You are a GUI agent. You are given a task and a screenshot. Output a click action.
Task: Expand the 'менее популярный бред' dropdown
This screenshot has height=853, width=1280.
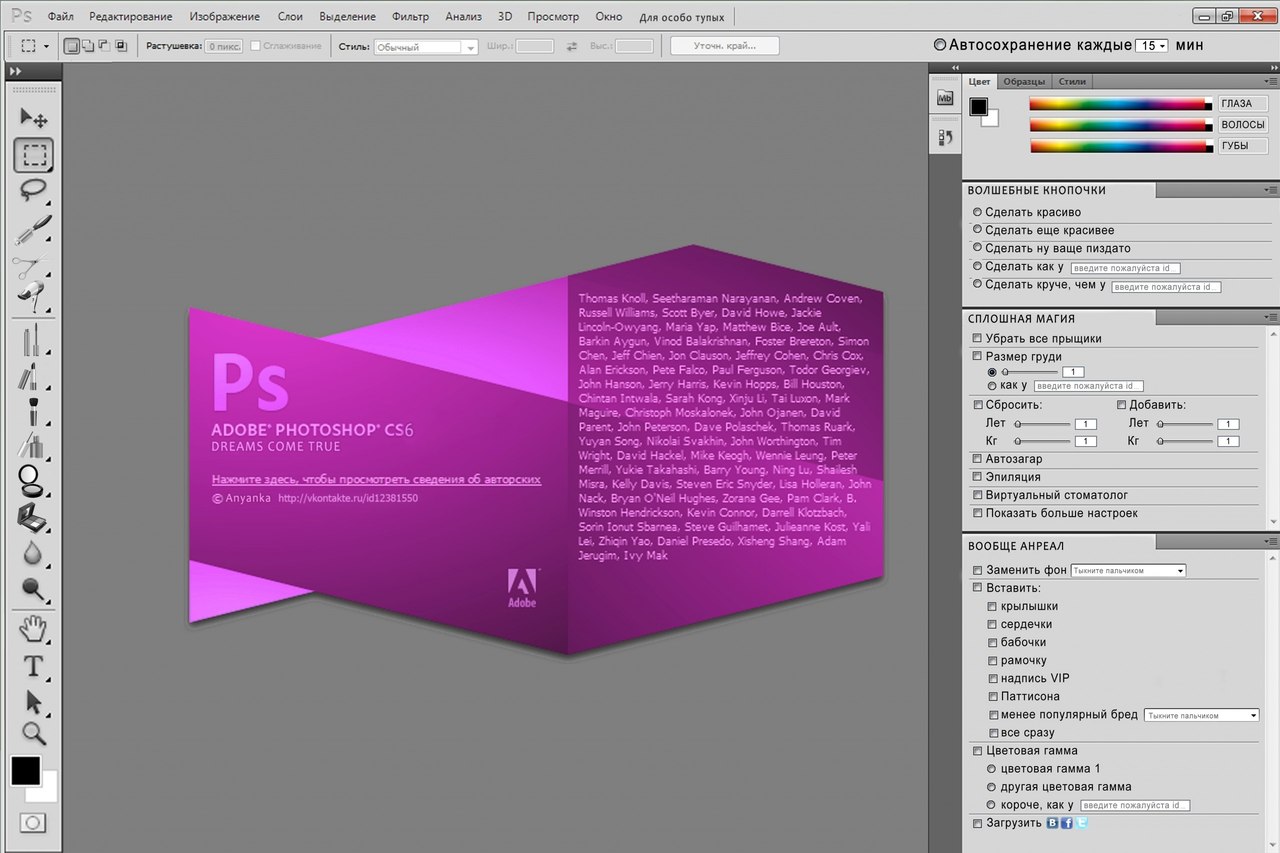point(1201,716)
